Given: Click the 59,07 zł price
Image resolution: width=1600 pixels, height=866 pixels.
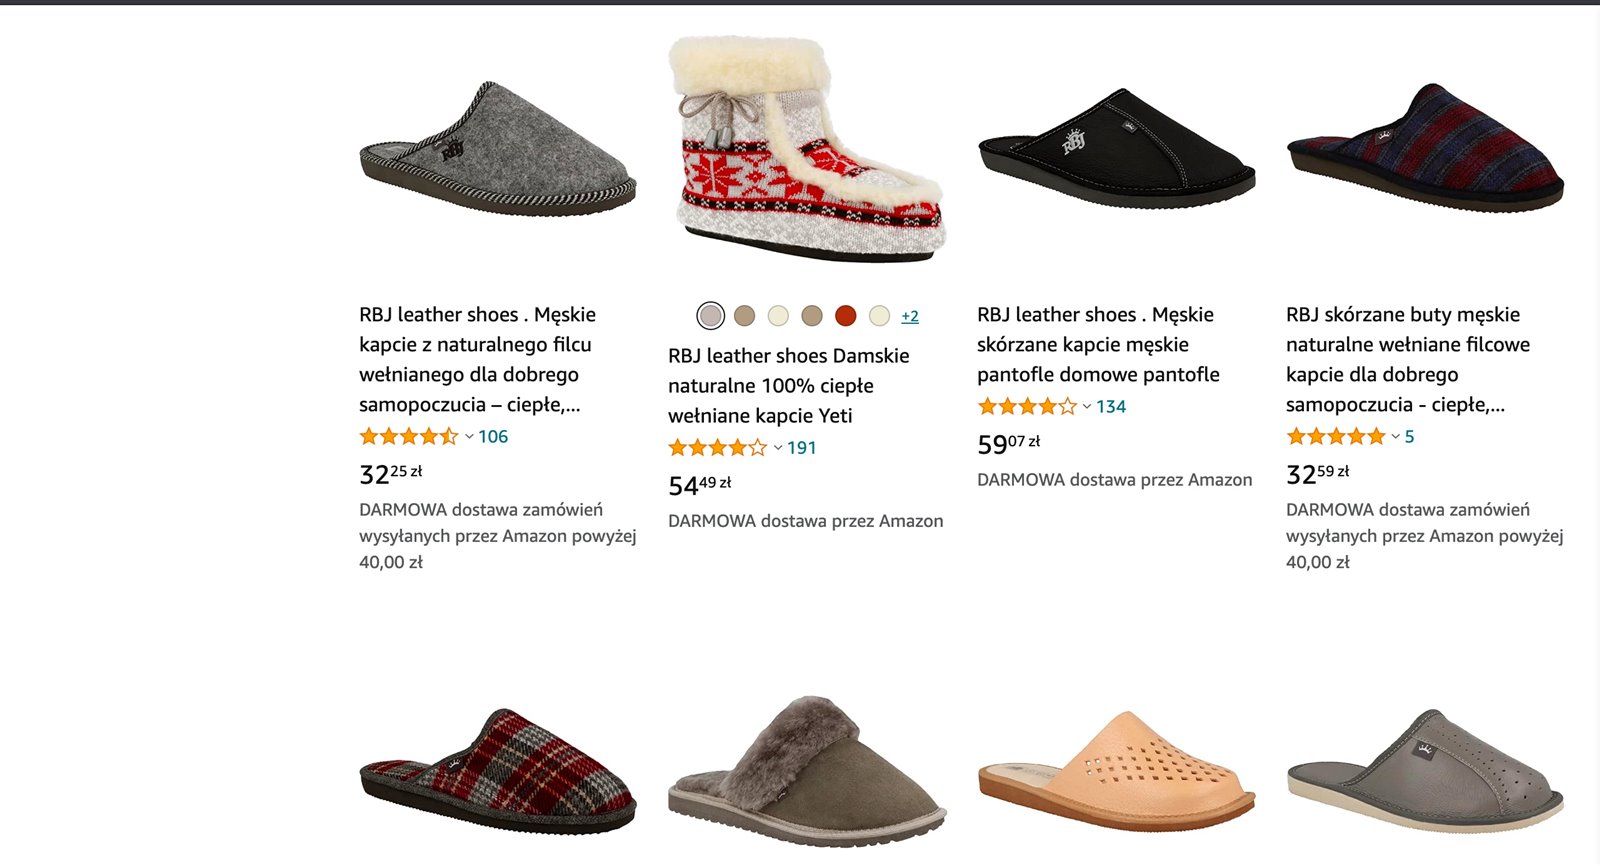Looking at the screenshot, I should 1008,444.
